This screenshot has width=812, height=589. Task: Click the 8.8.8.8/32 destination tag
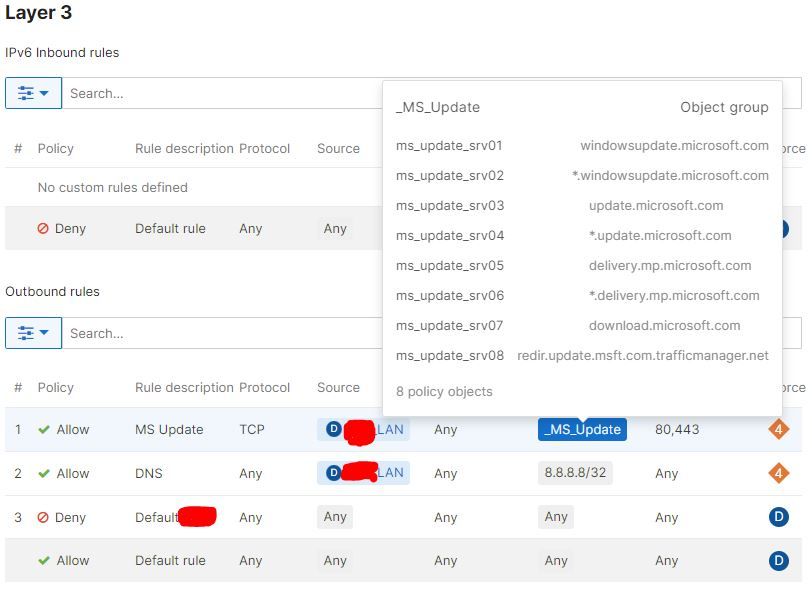575,473
